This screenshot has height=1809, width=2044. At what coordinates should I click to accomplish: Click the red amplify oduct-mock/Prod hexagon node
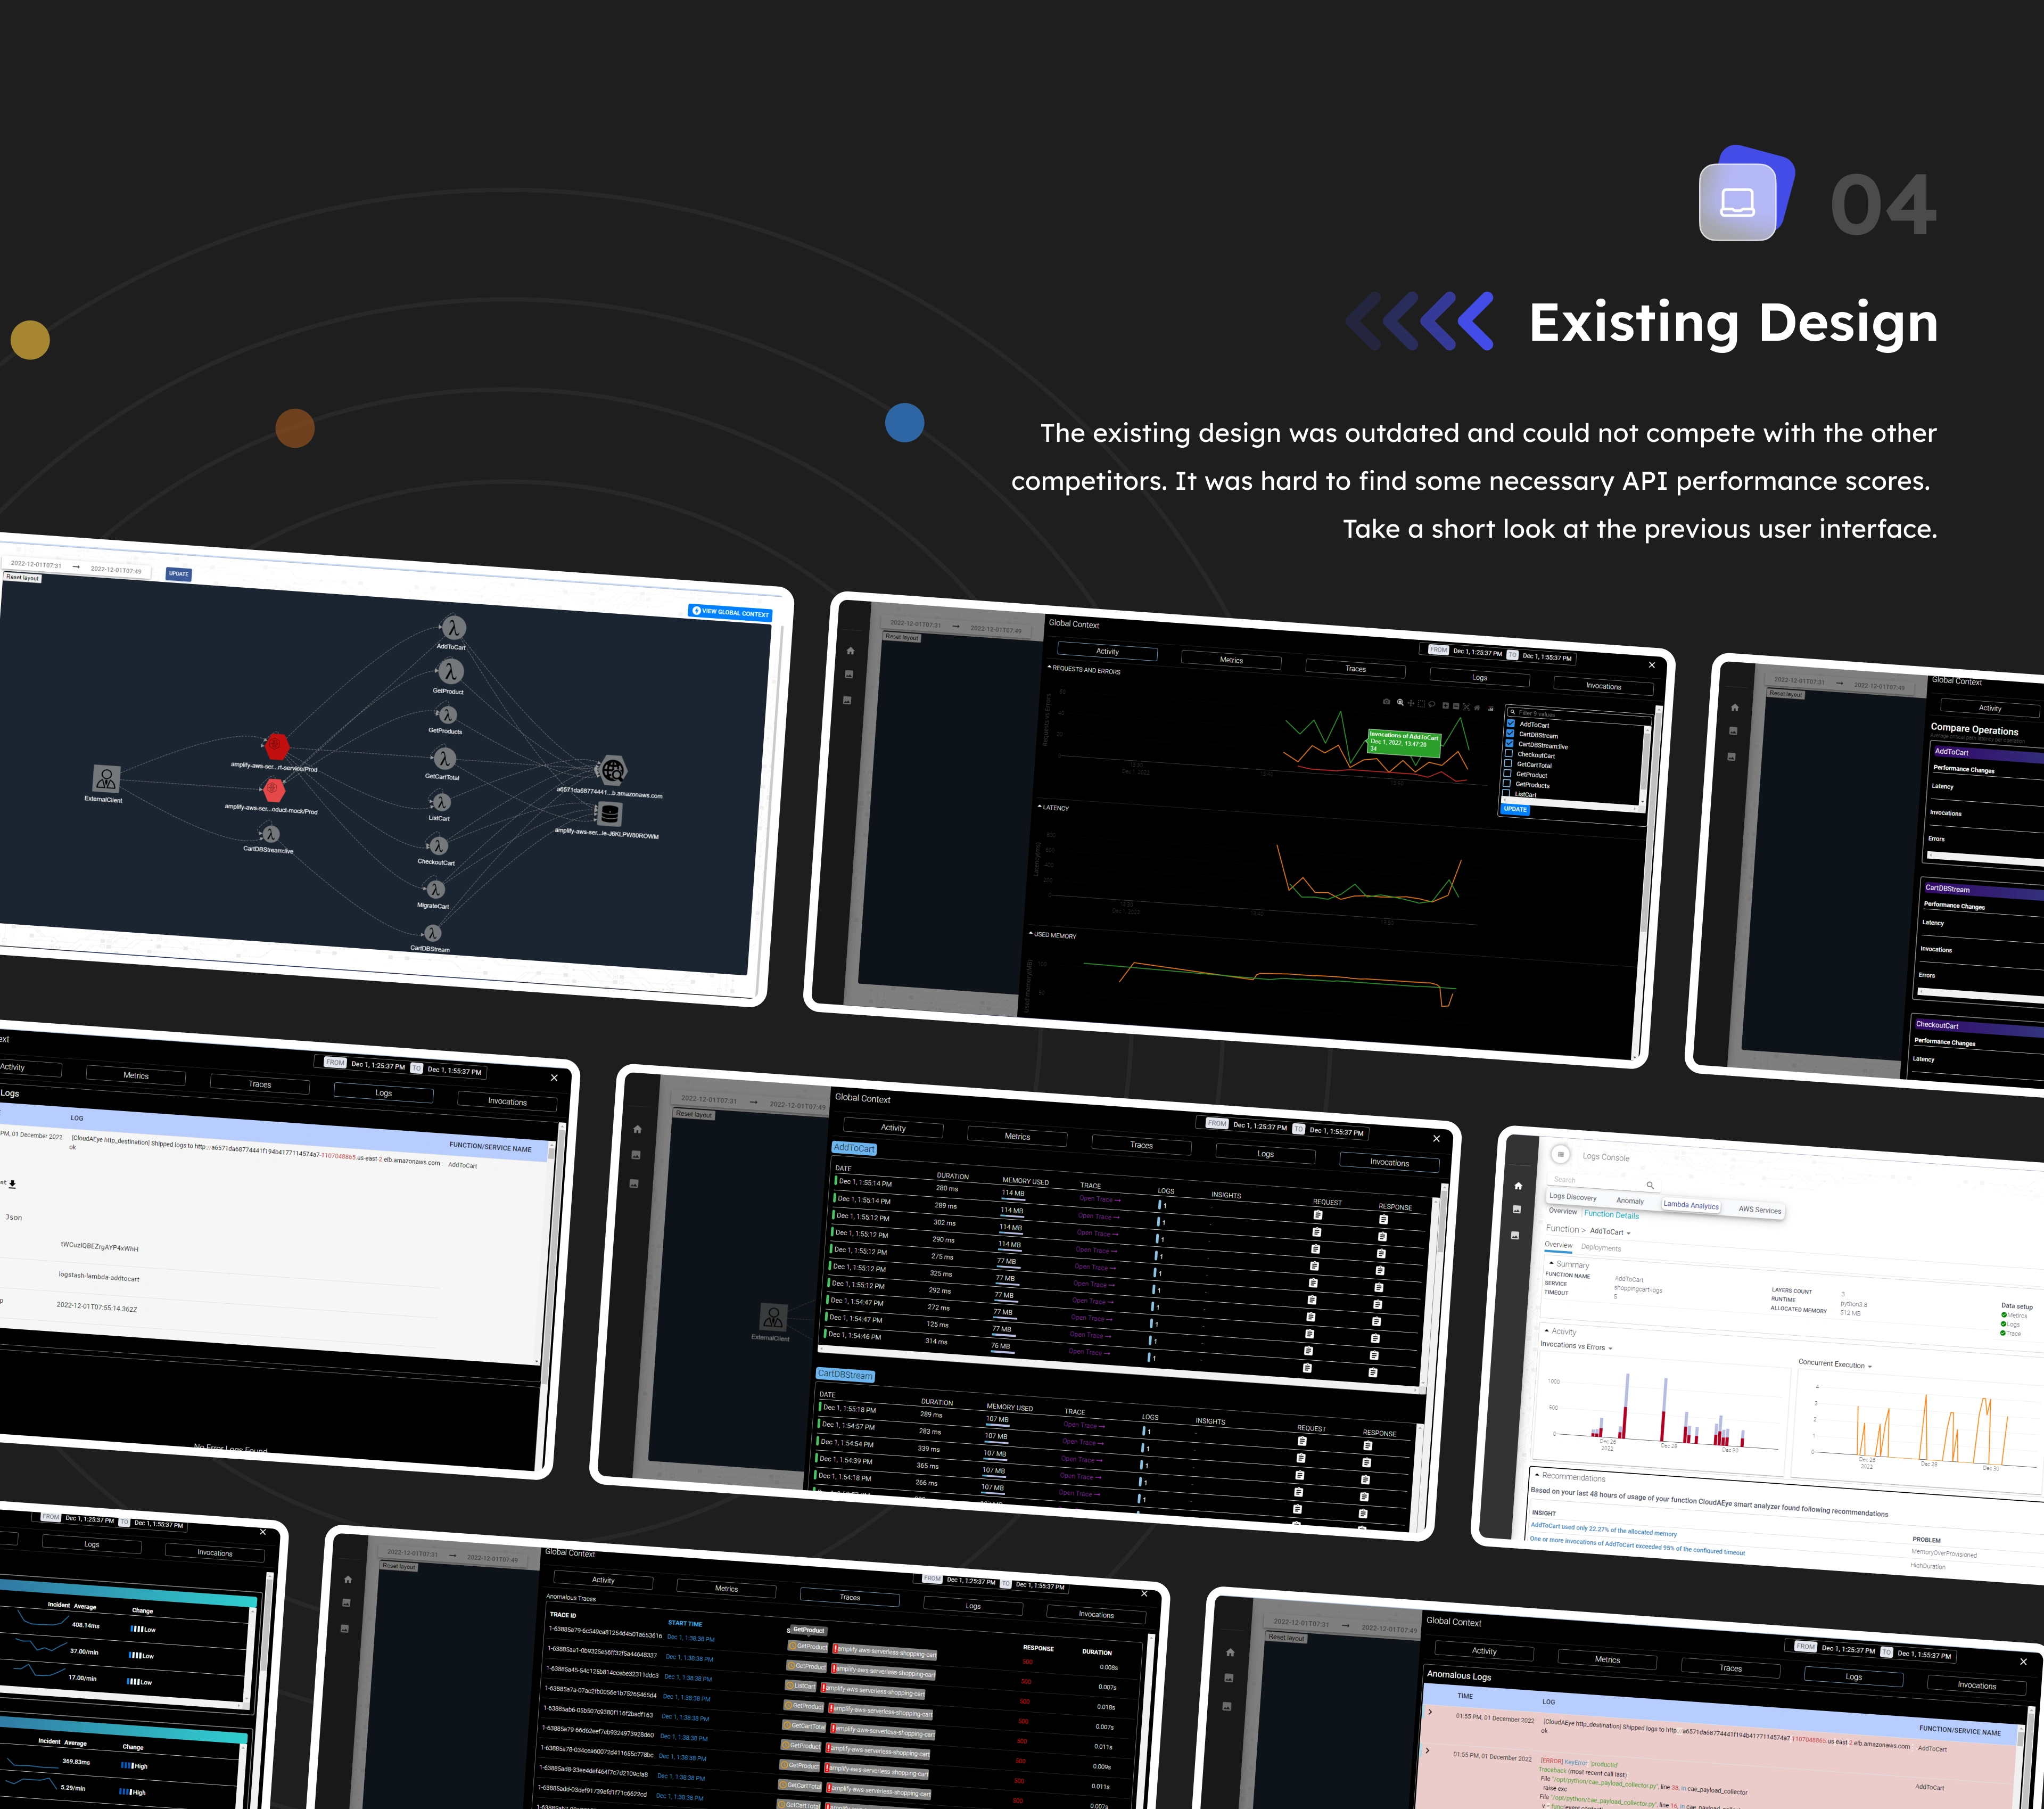(x=274, y=789)
